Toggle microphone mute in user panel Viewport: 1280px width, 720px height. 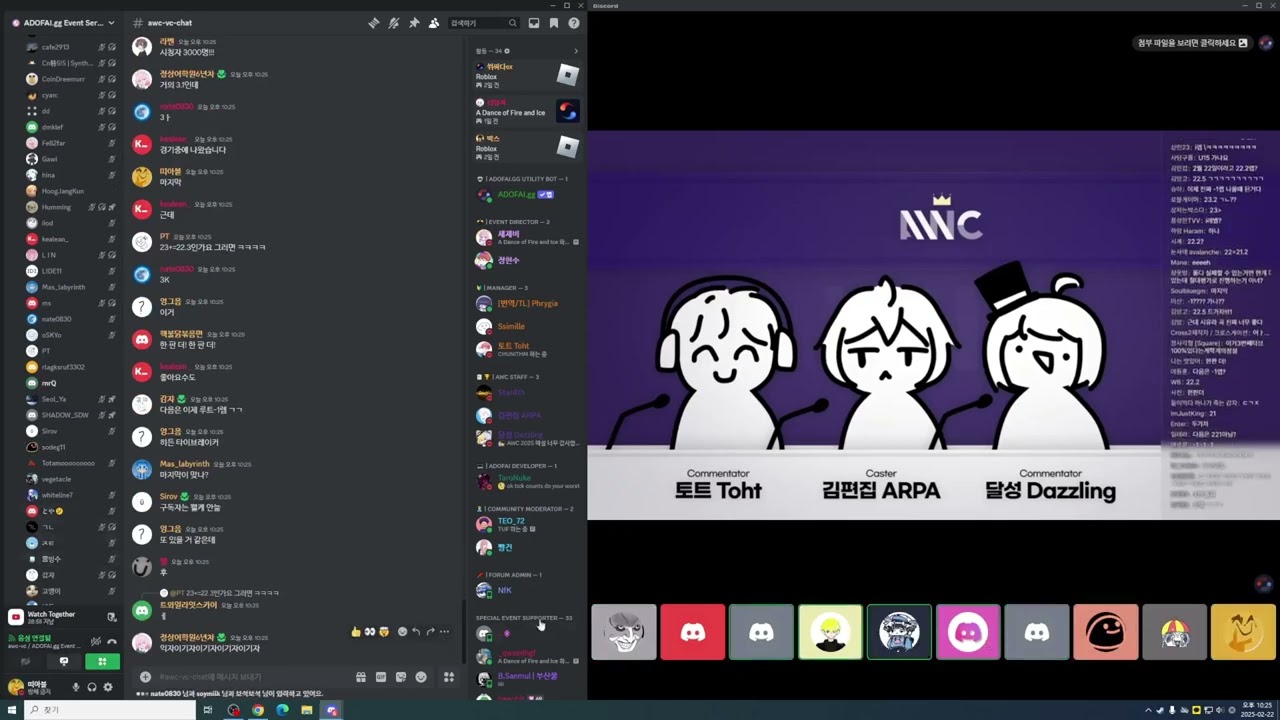[75, 687]
